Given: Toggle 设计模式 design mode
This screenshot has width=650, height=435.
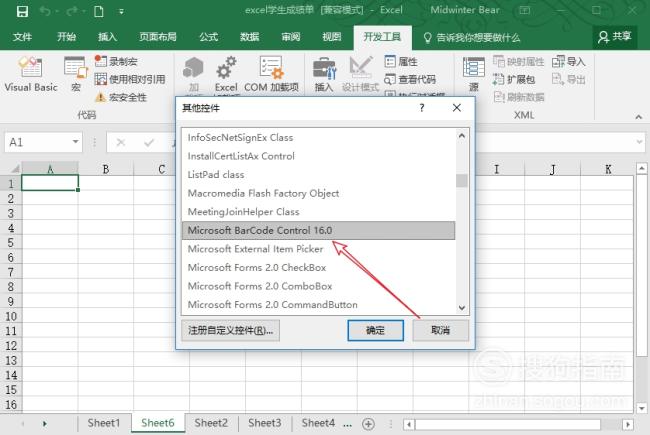Looking at the screenshot, I should pyautogui.click(x=360, y=75).
